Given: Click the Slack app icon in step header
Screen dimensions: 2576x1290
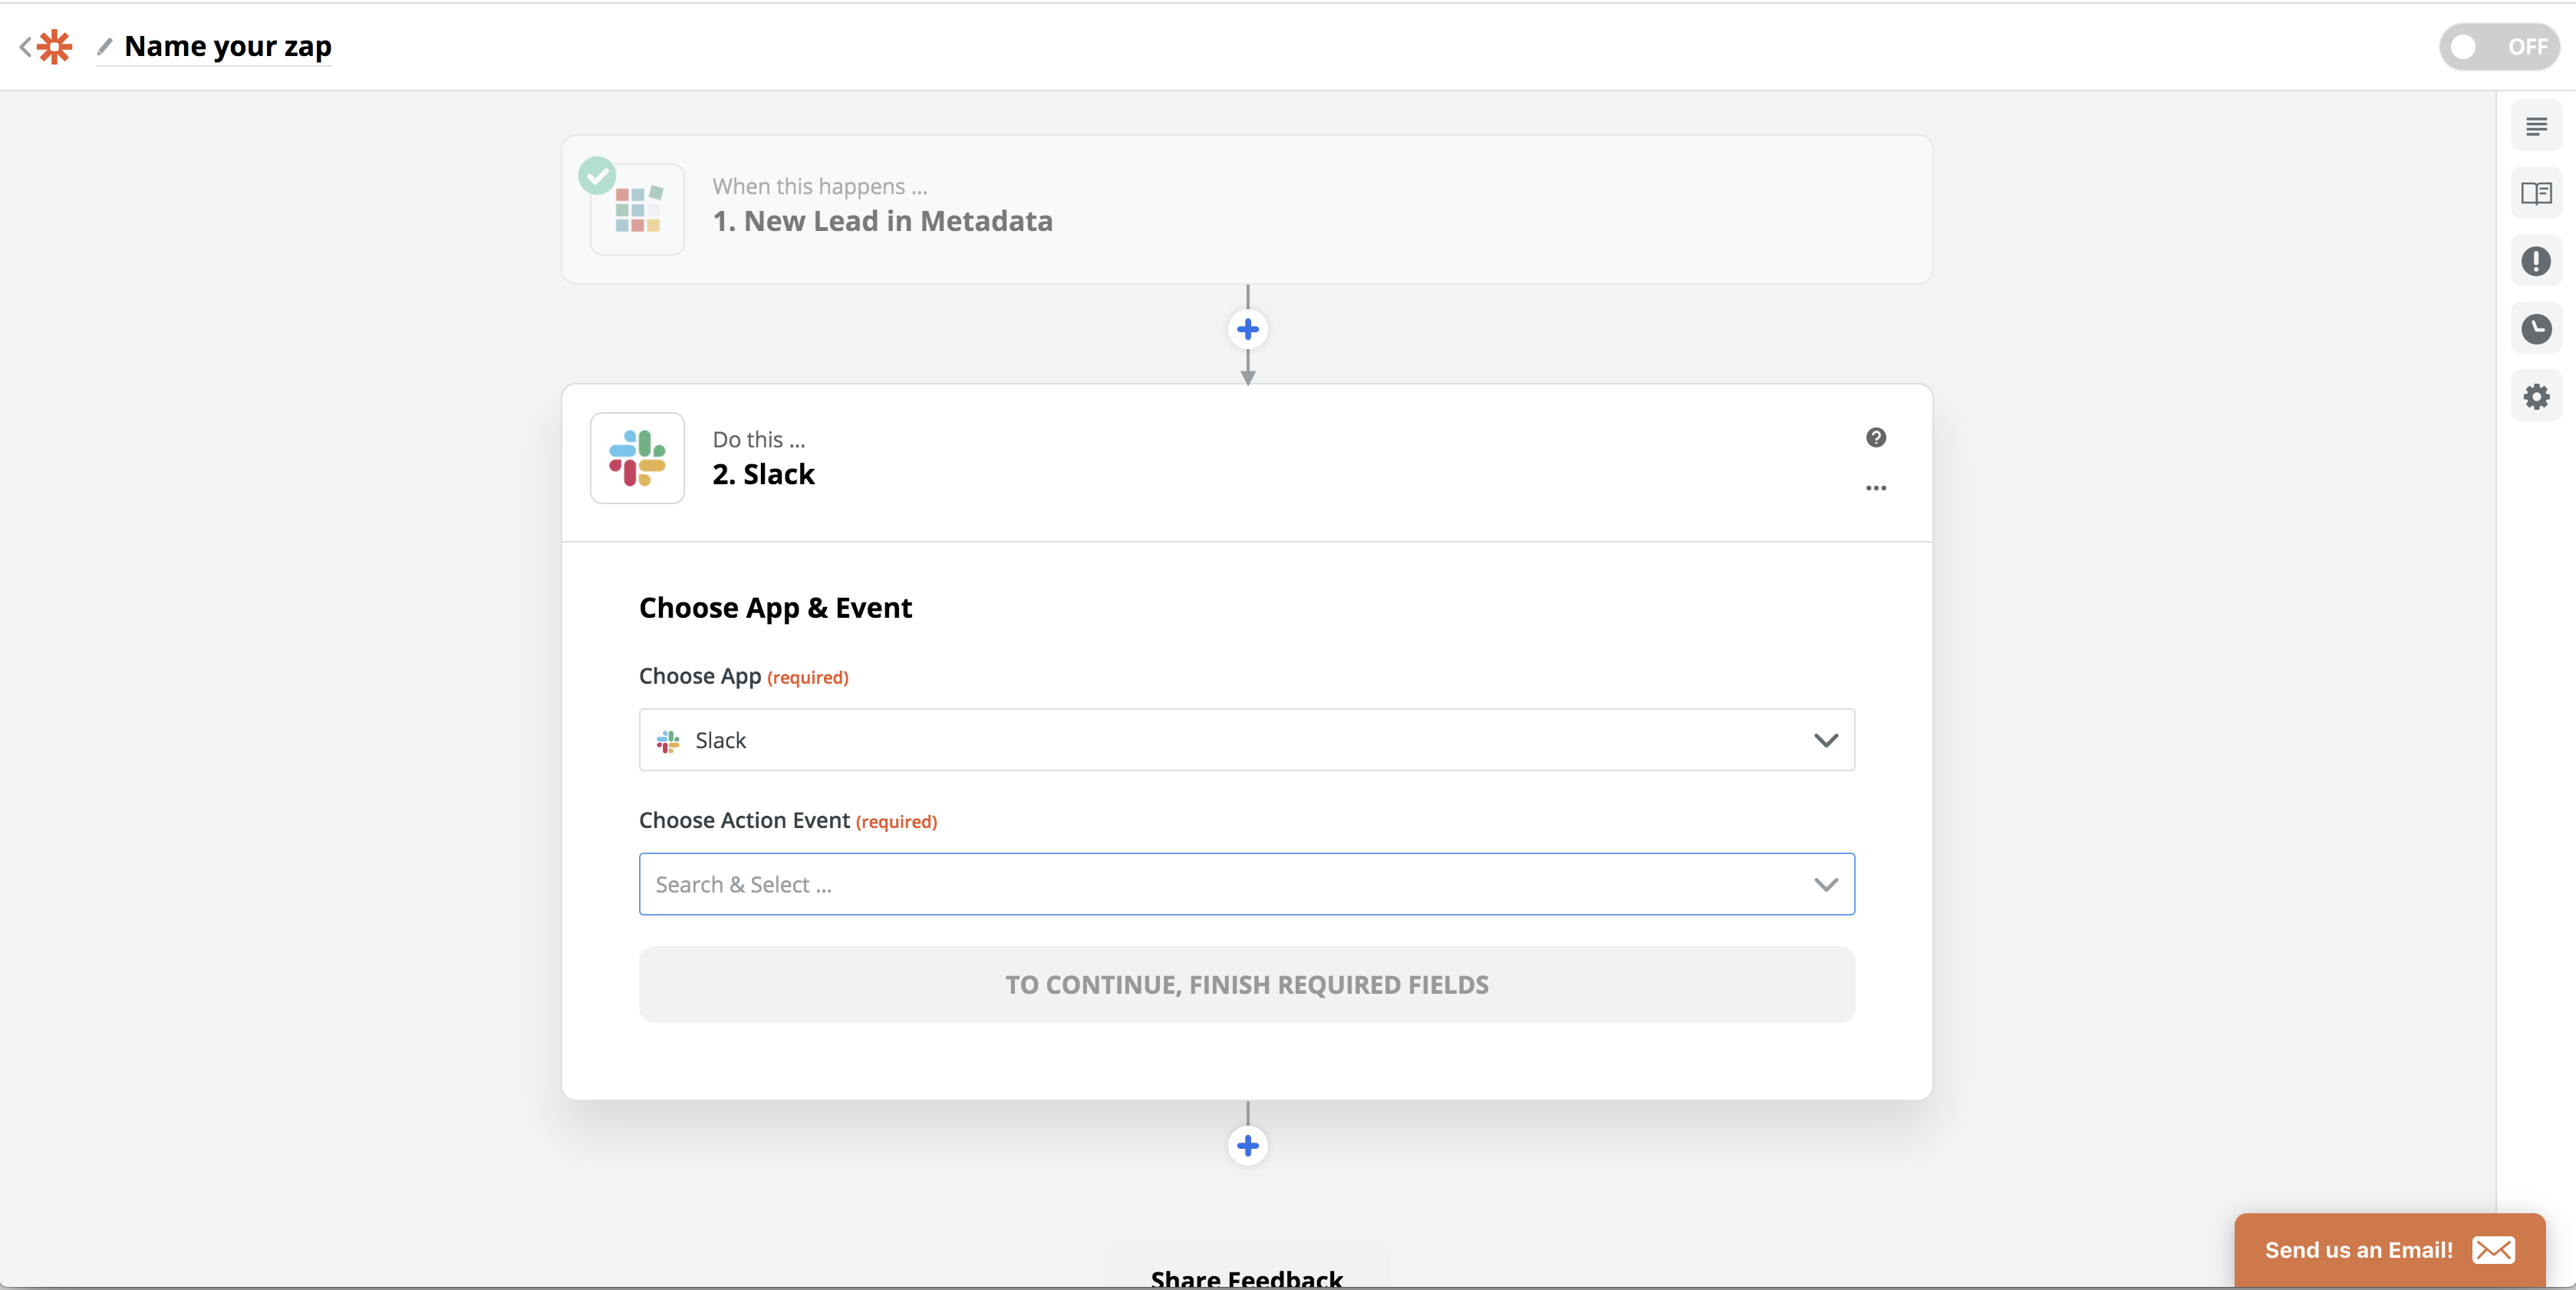Looking at the screenshot, I should [x=637, y=458].
